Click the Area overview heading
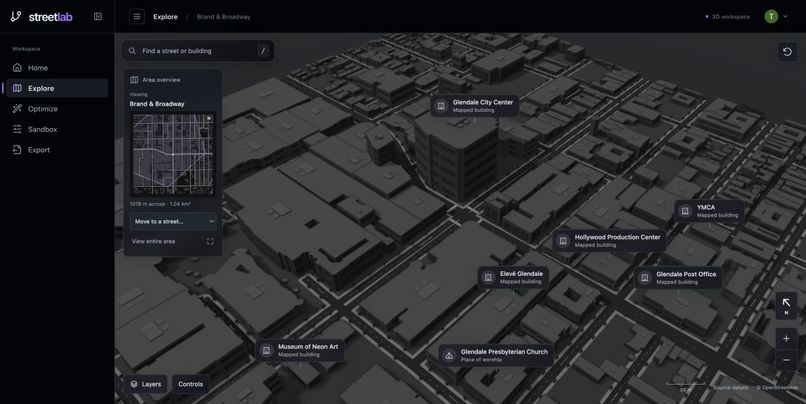The width and height of the screenshot is (806, 404). tap(161, 80)
